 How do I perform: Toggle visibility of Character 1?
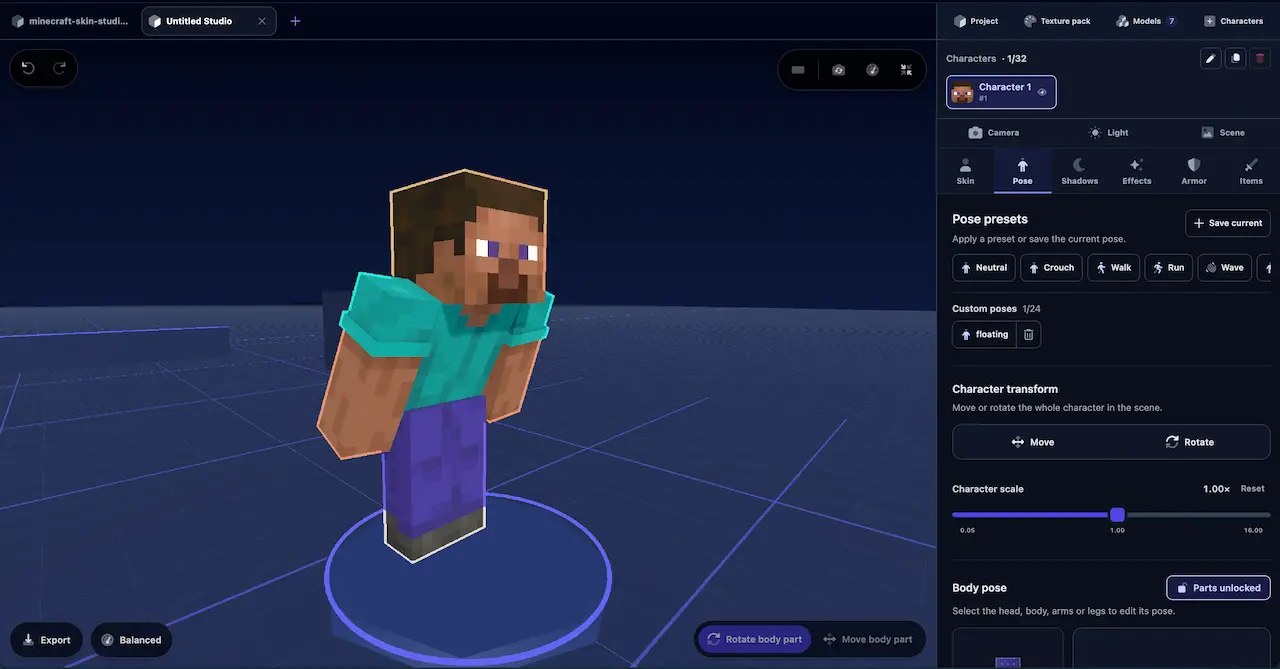click(1042, 92)
